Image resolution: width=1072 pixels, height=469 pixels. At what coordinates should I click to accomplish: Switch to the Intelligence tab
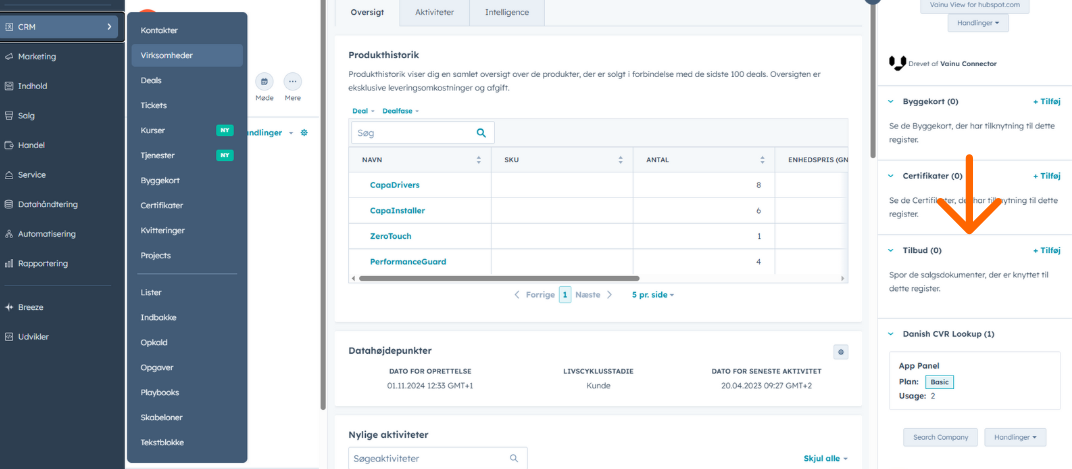tap(507, 12)
